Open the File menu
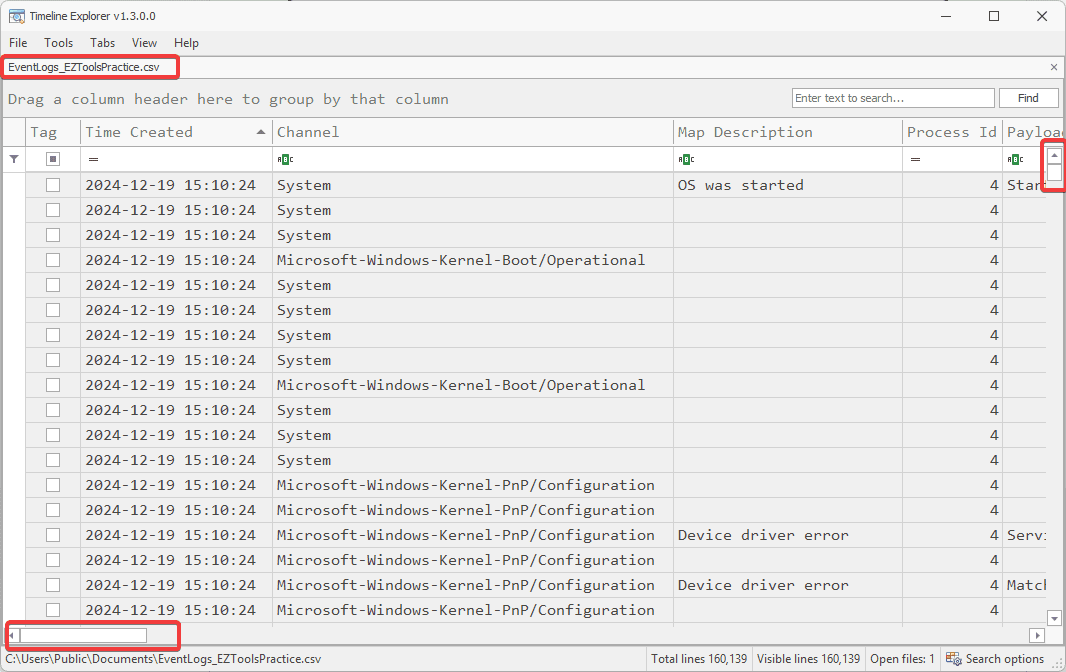Viewport: 1066px width, 672px height. 18,43
